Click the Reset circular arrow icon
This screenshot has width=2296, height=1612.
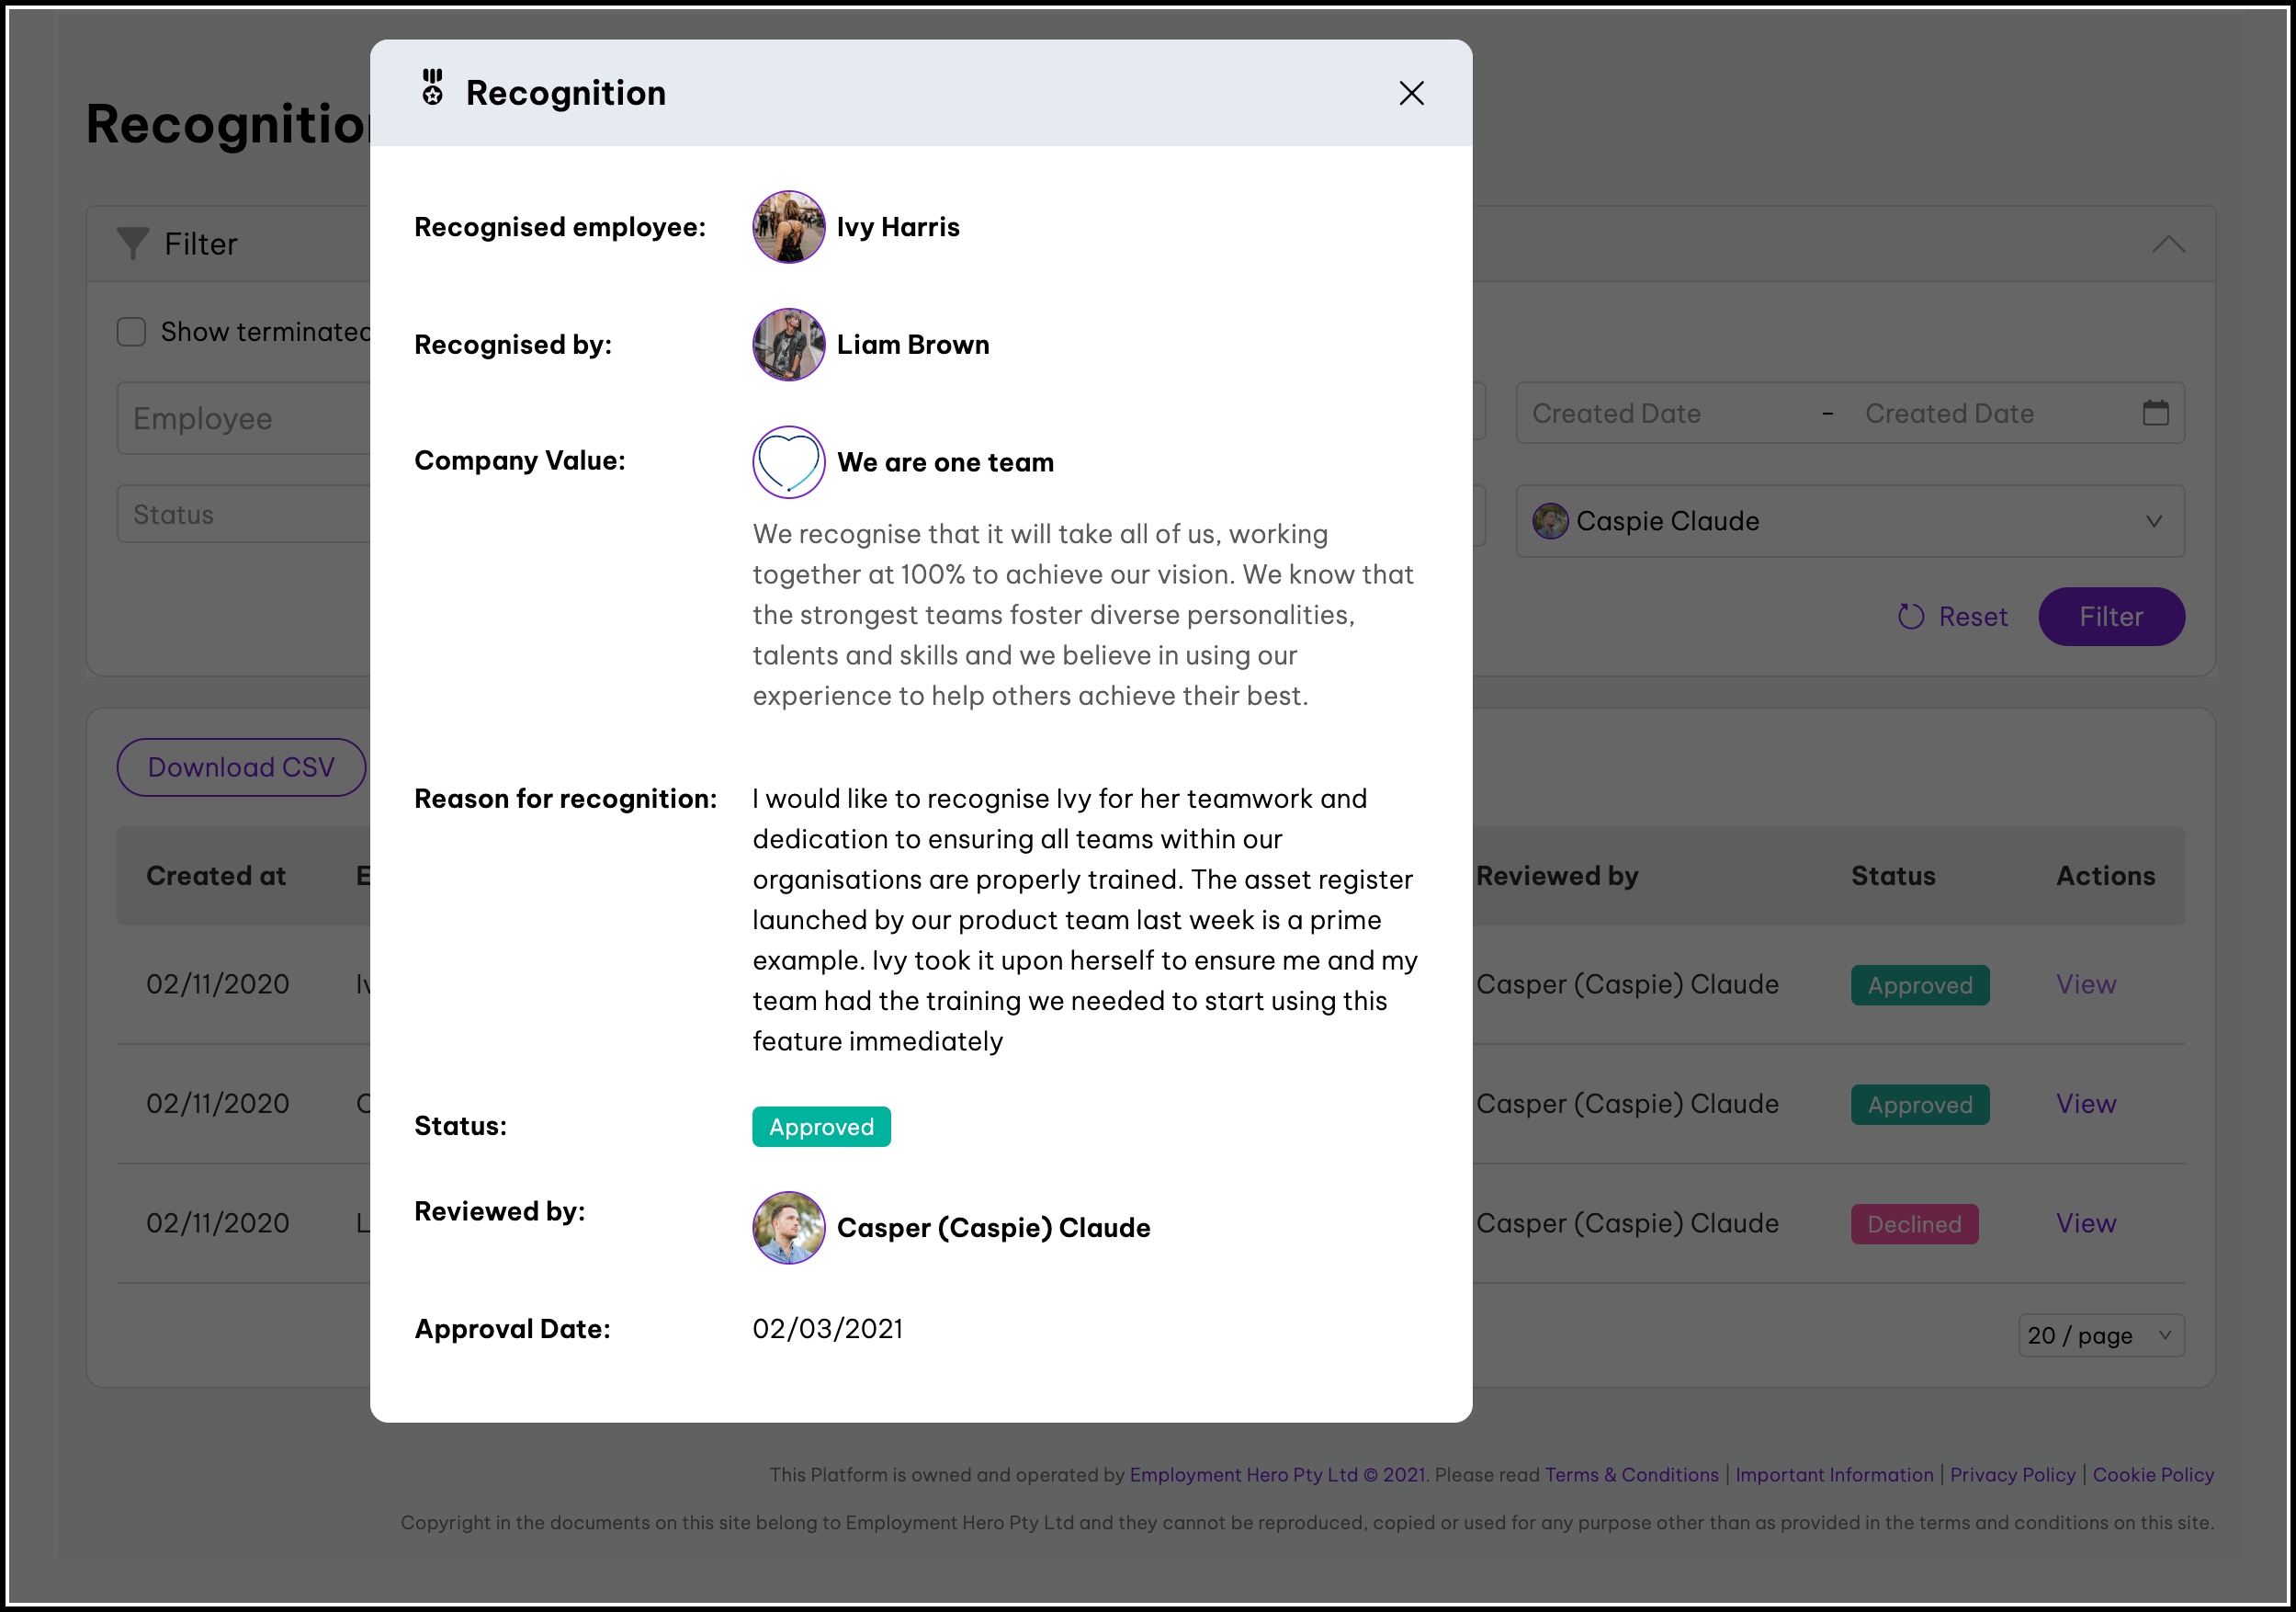click(x=1910, y=616)
